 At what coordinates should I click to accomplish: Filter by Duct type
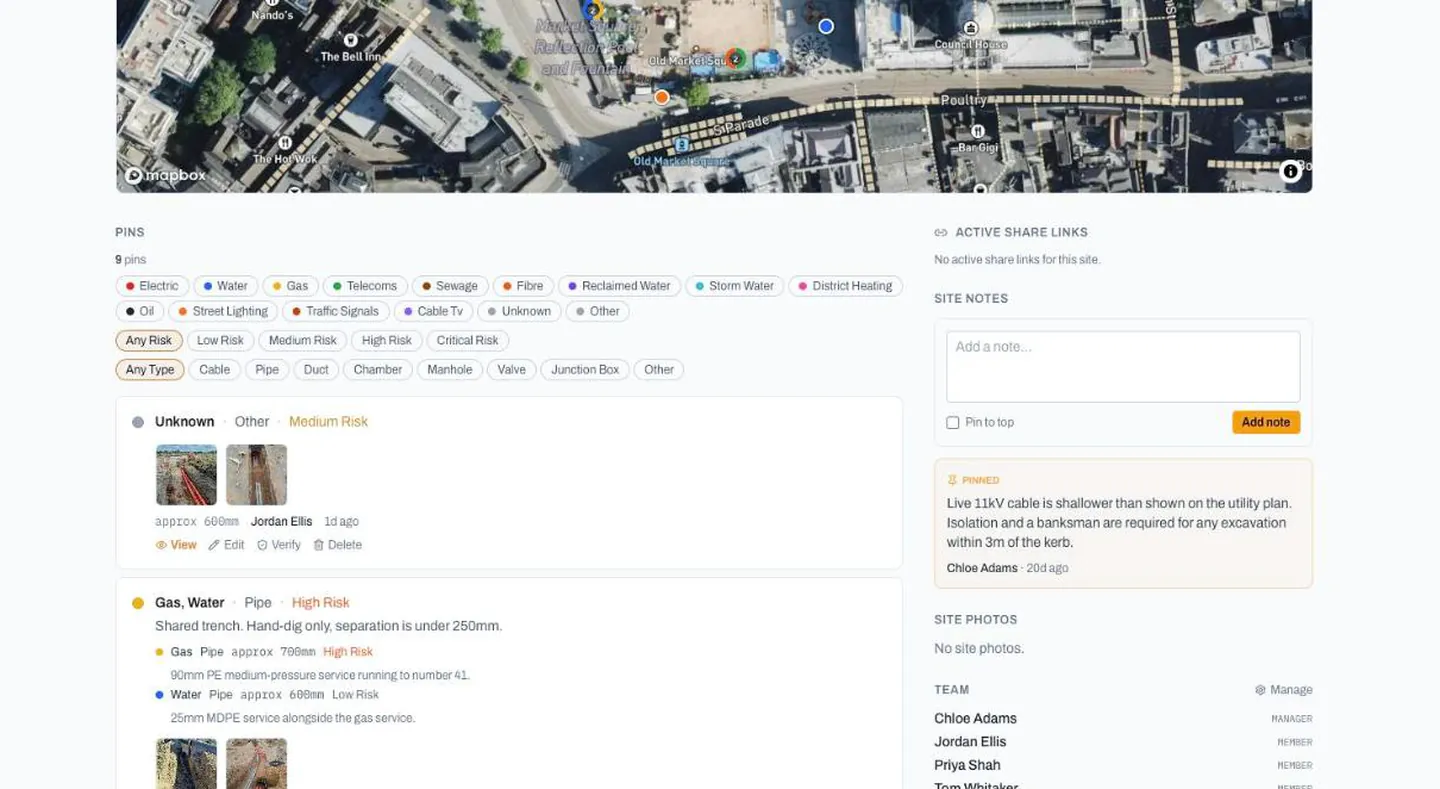coord(316,369)
